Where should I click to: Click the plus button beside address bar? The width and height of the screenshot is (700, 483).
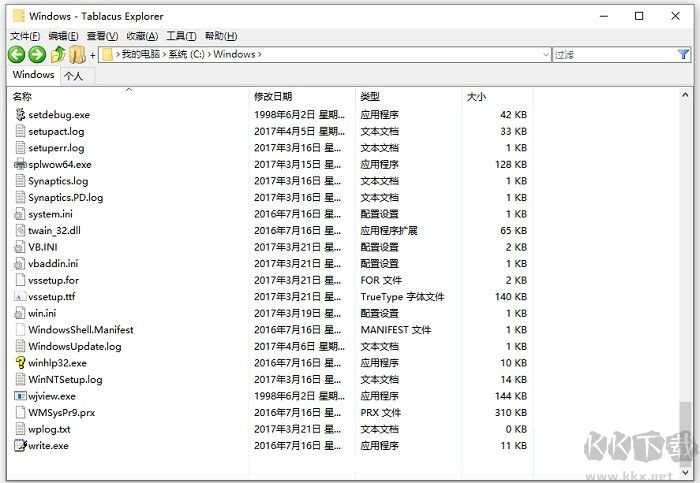tap(92, 55)
